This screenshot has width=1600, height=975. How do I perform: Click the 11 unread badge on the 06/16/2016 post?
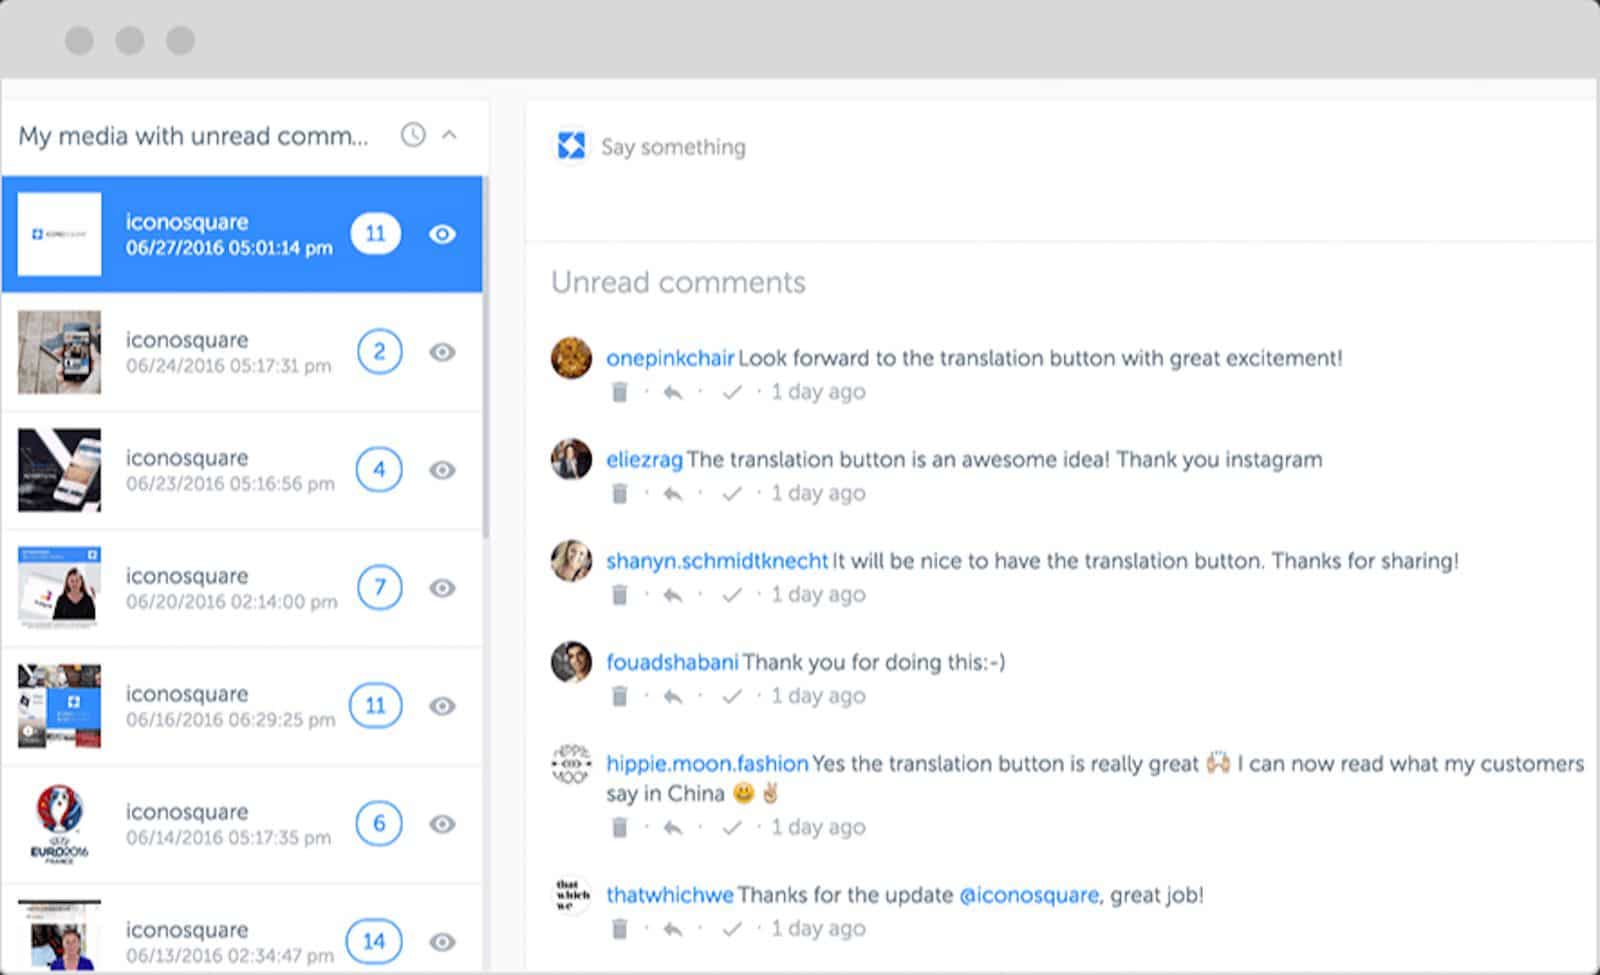click(375, 706)
